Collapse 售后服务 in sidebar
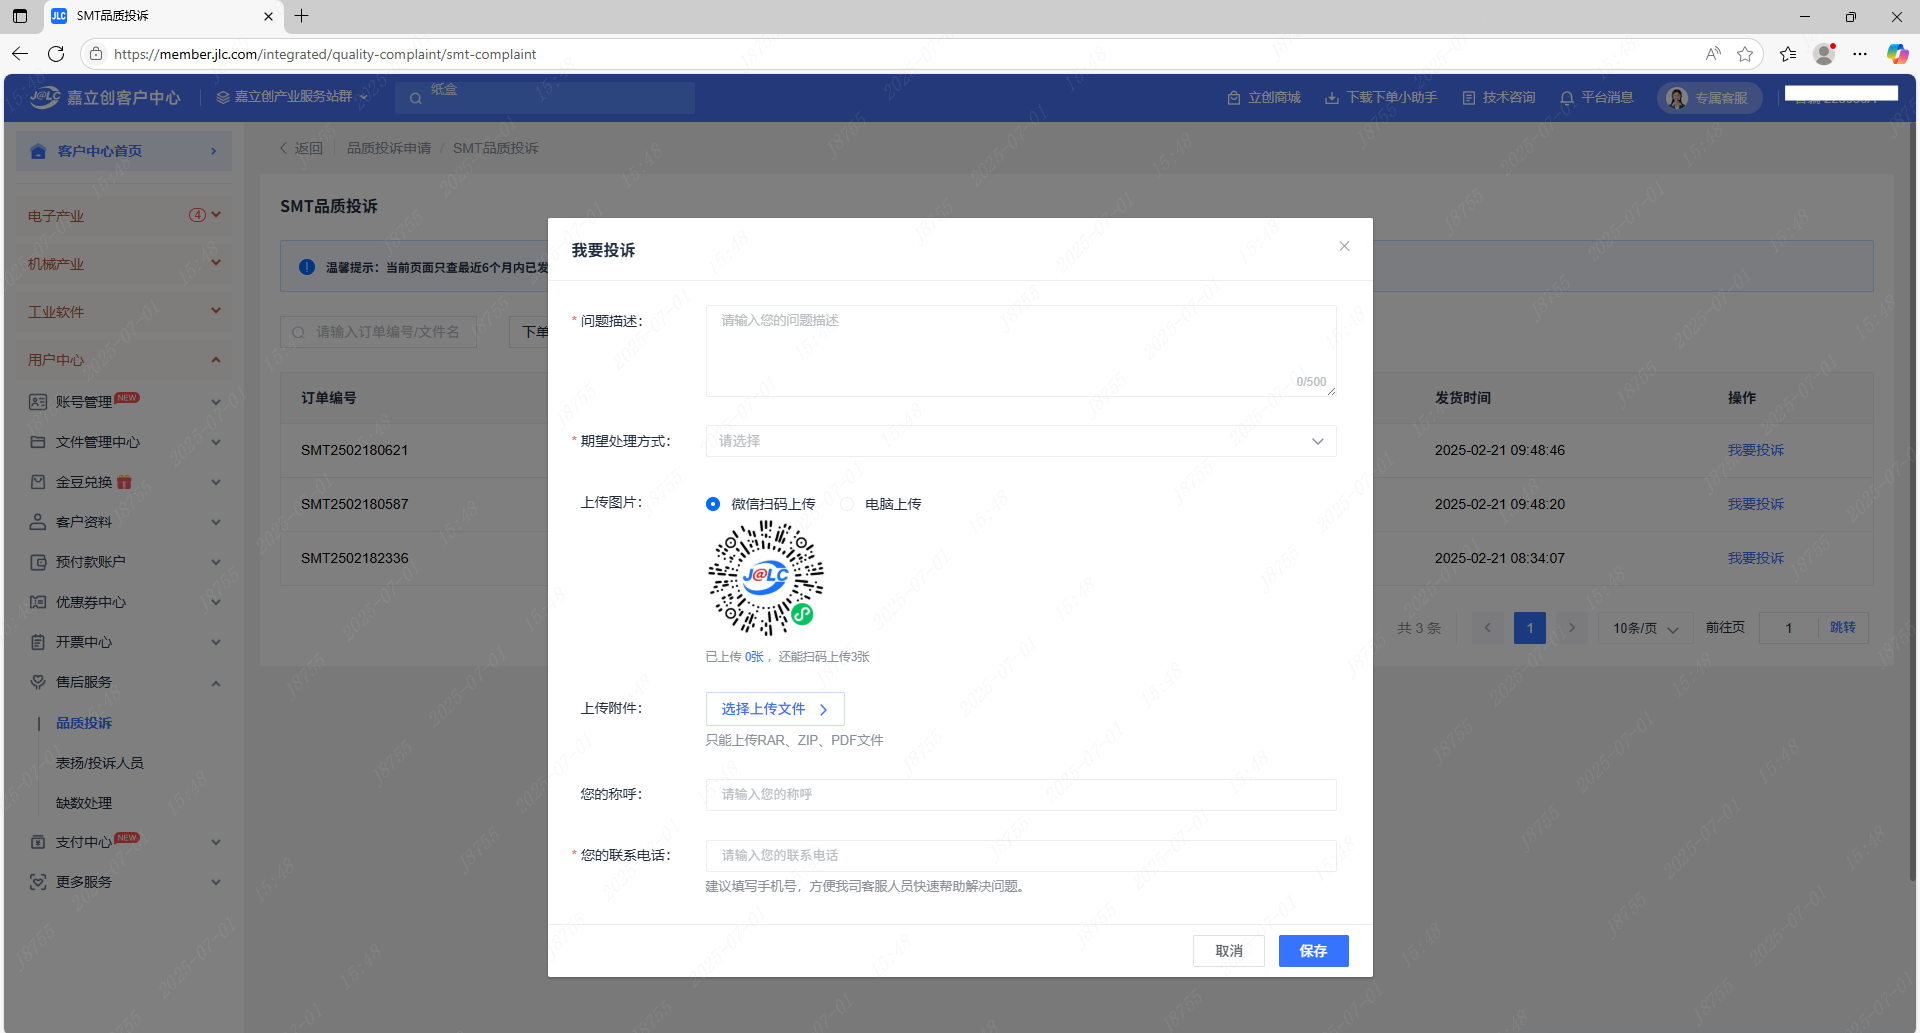This screenshot has width=1920, height=1033. coord(124,682)
